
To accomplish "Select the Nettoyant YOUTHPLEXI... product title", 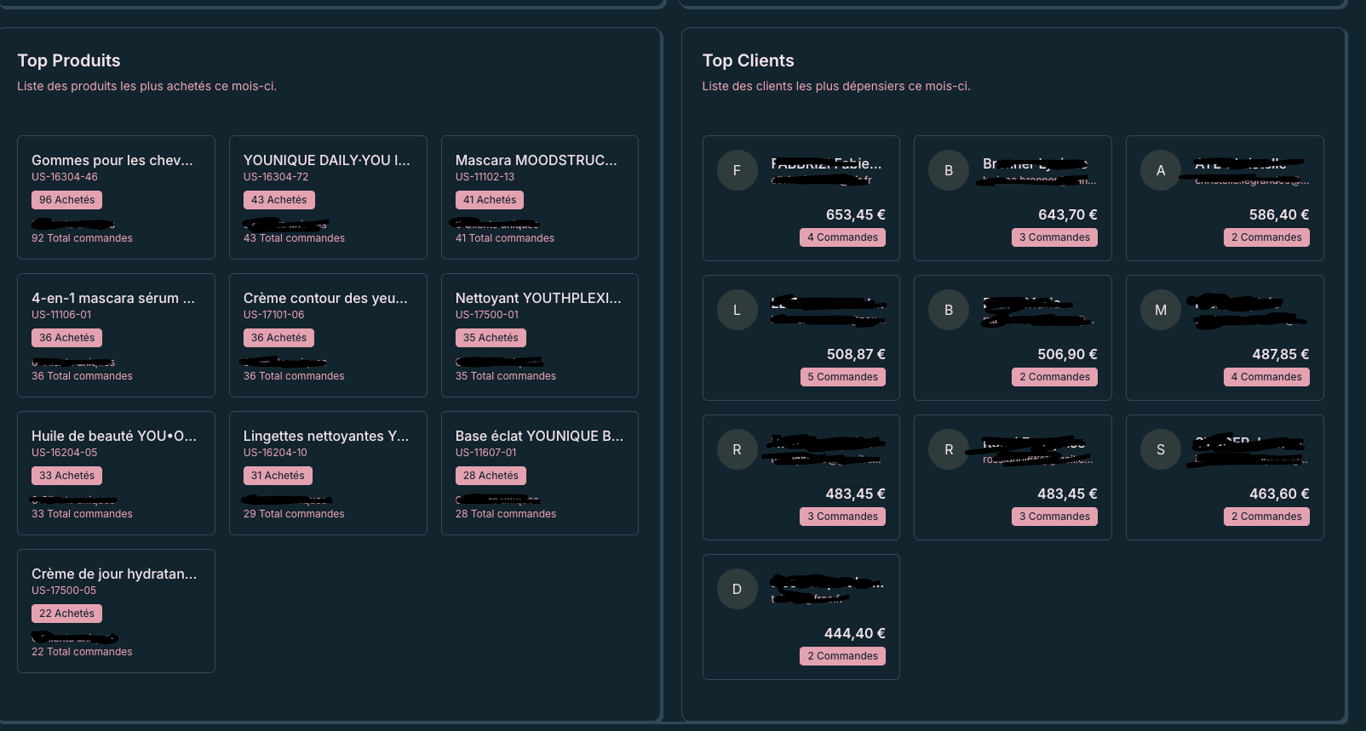I will click(538, 298).
